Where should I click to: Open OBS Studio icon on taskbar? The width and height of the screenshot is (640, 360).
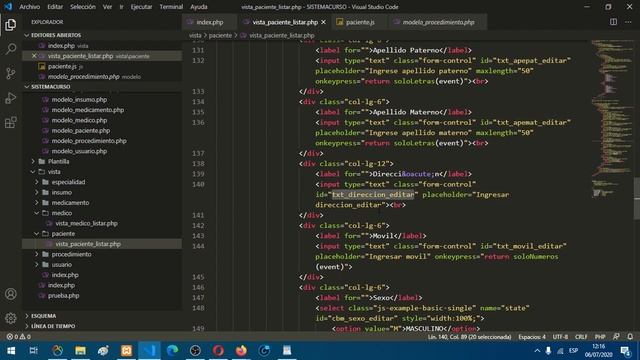click(195, 351)
